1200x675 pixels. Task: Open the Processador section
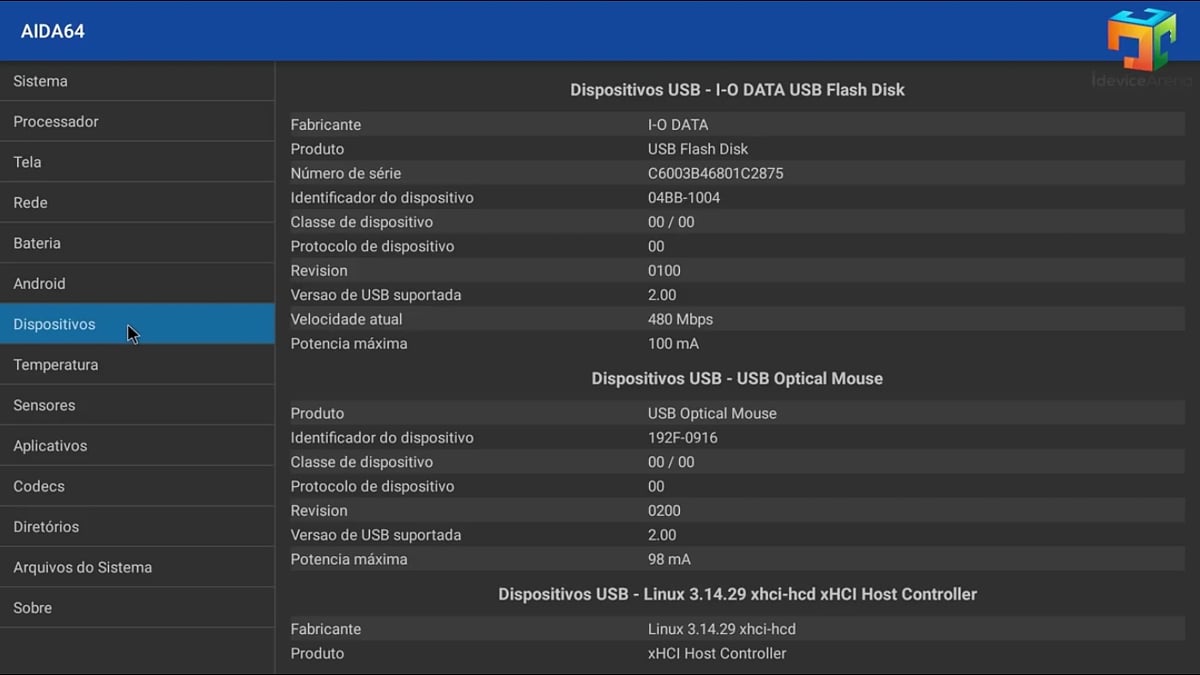[x=137, y=121]
